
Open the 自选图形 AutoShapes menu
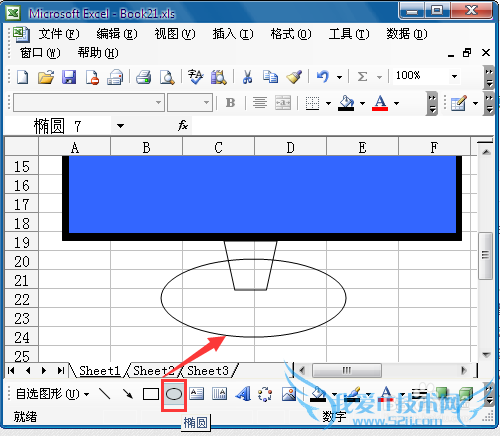[52, 394]
